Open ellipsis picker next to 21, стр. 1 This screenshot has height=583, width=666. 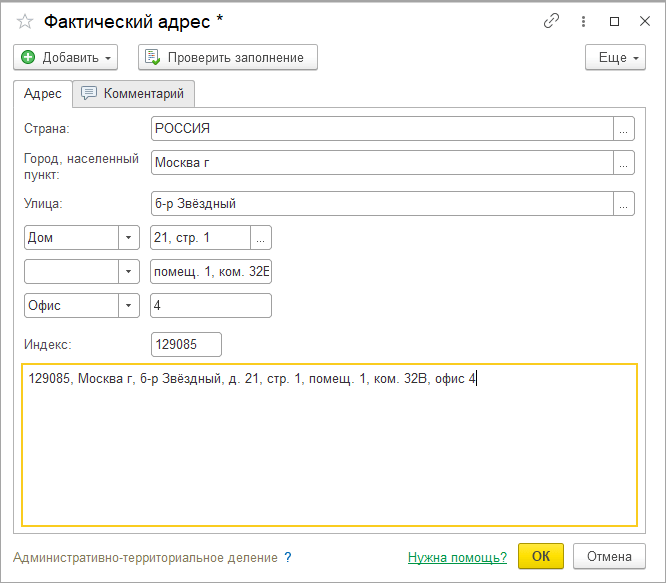261,237
